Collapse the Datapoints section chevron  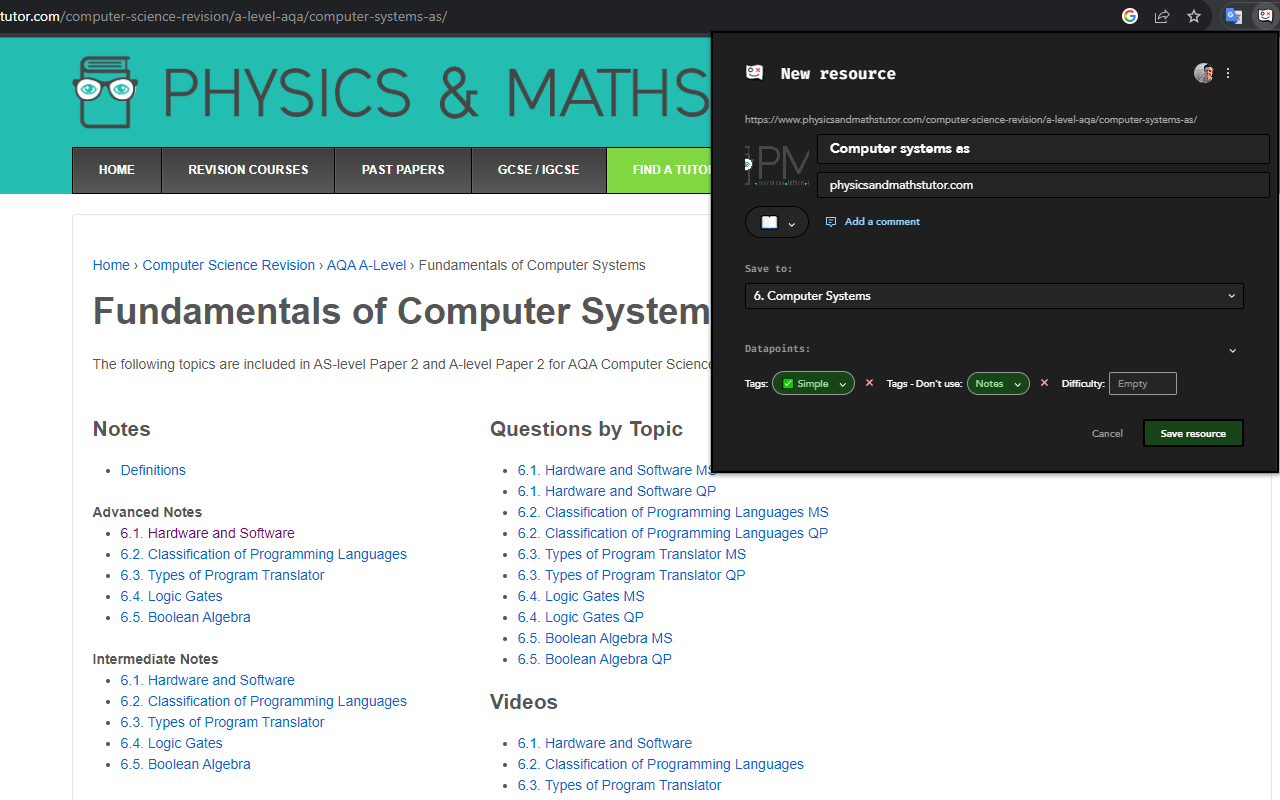[1232, 351]
